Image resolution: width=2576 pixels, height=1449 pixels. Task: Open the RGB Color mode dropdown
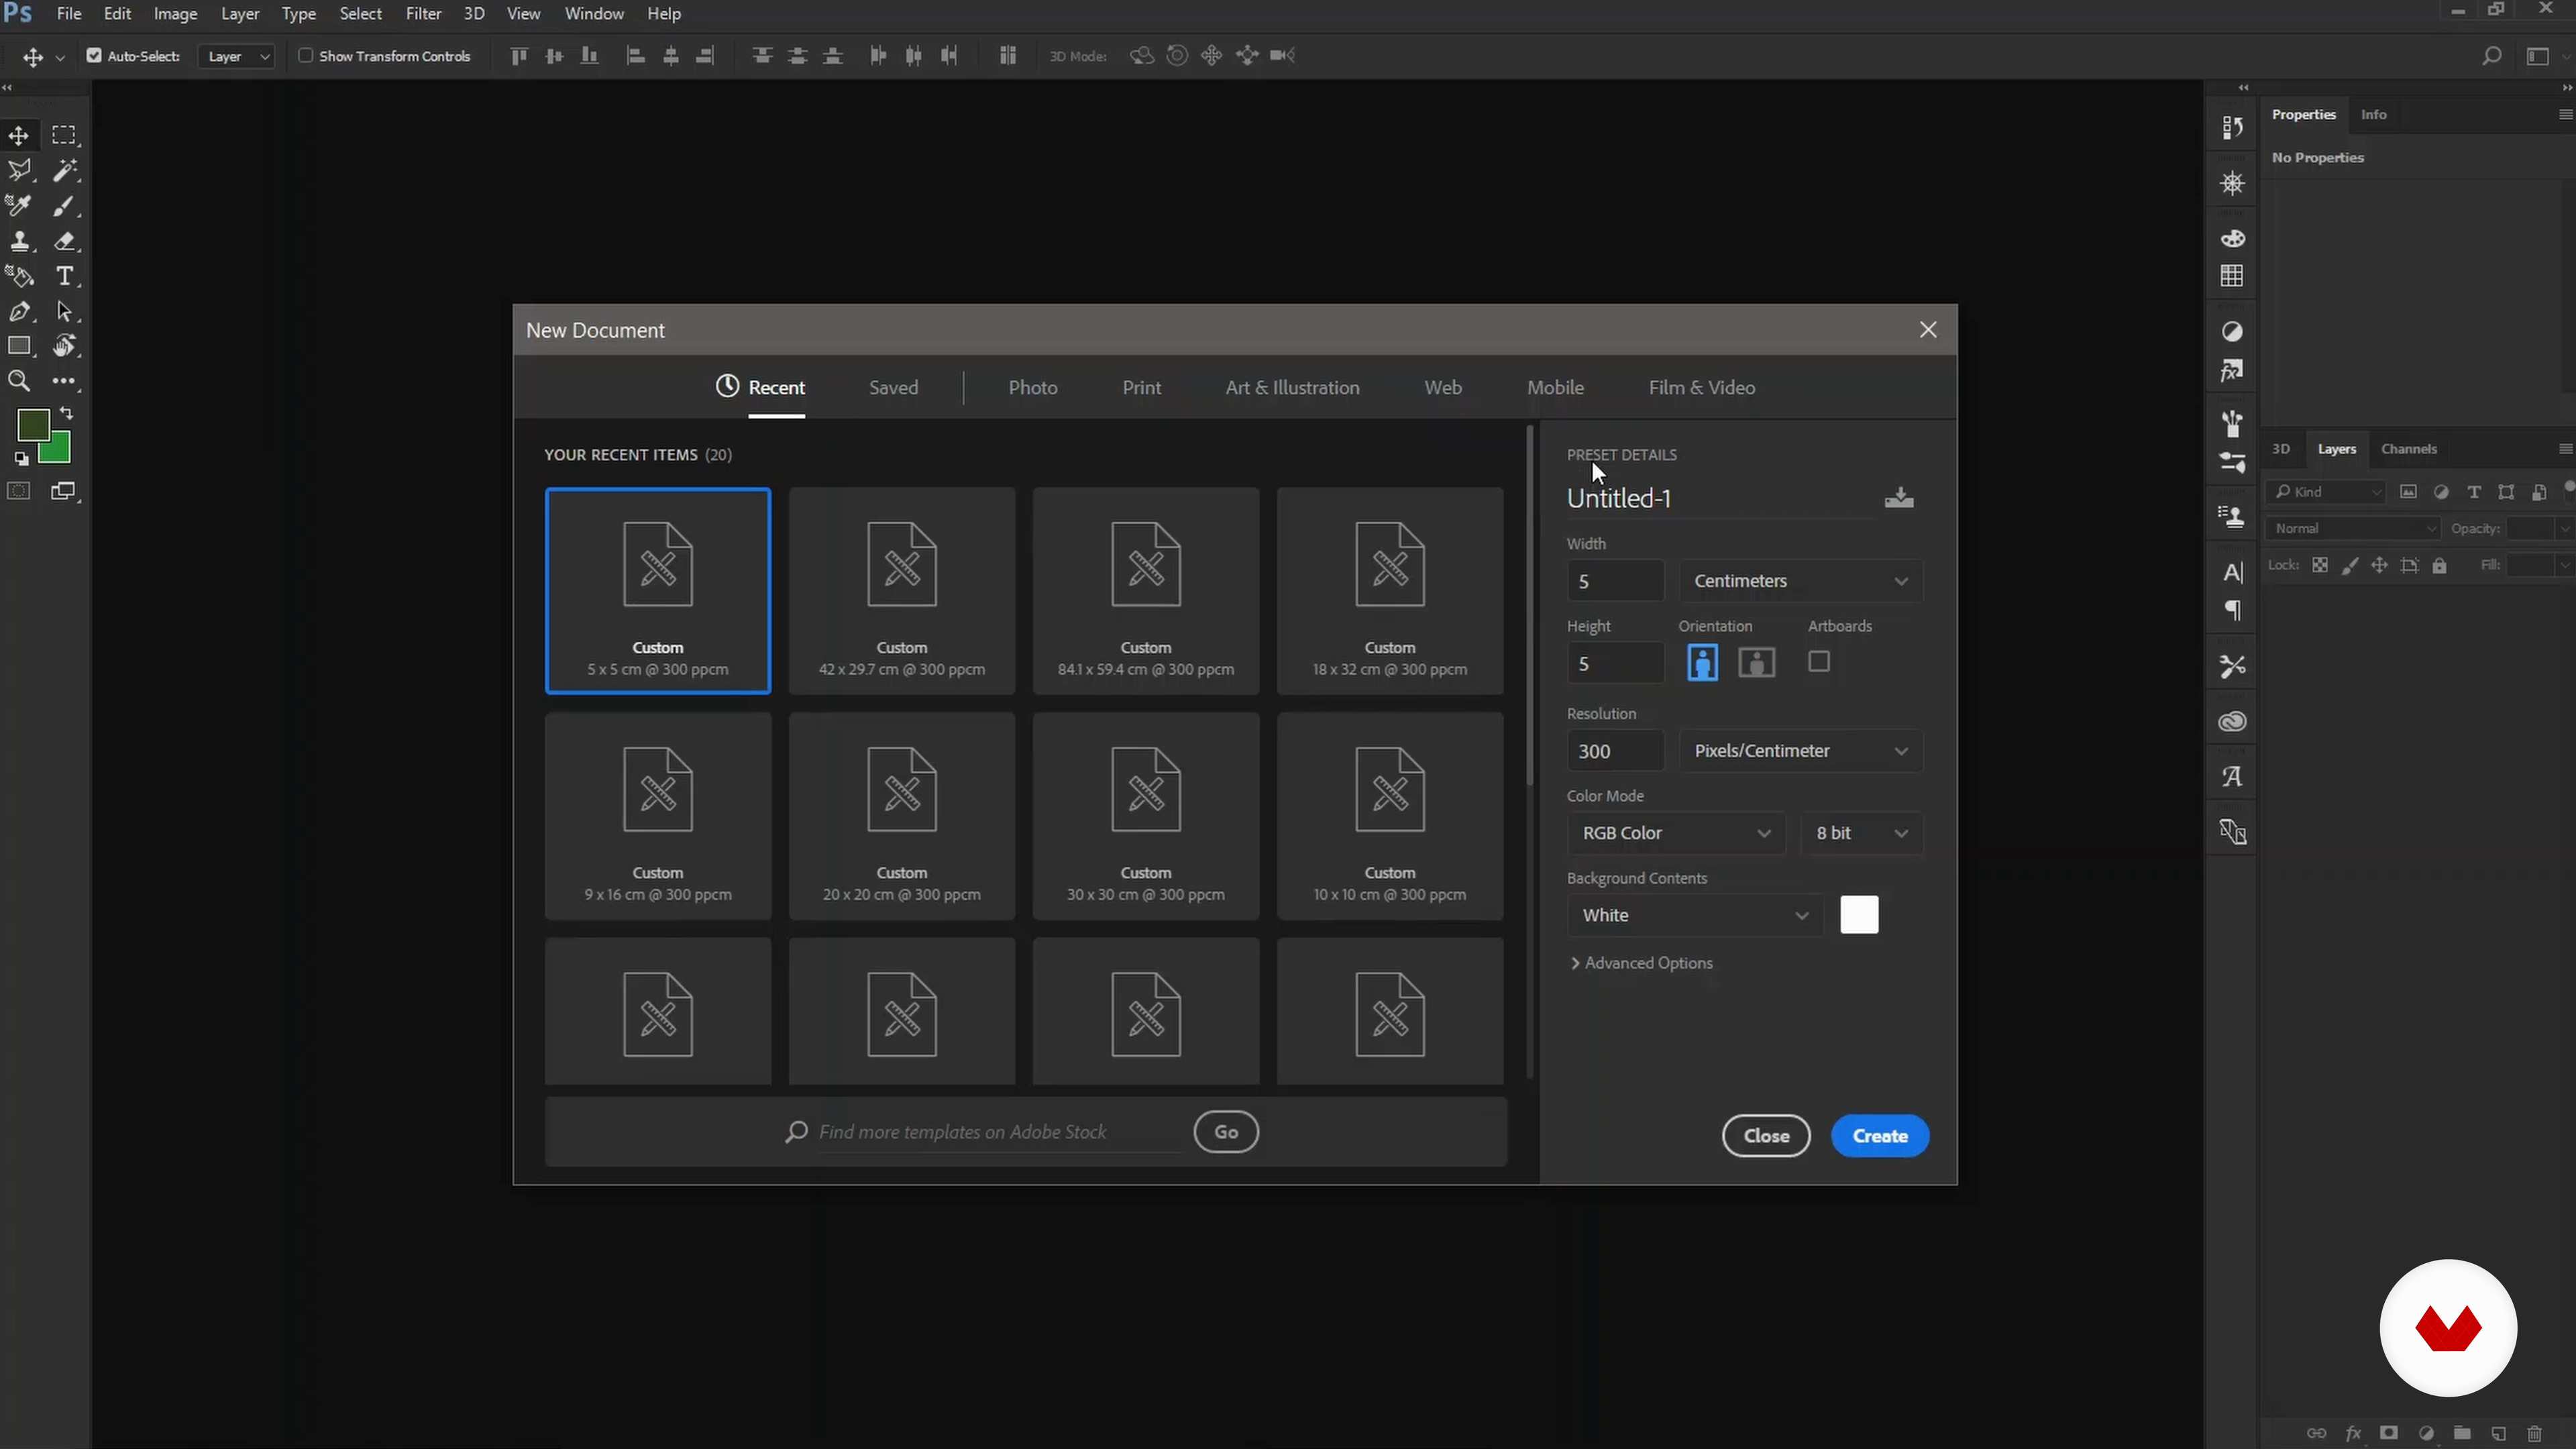pyautogui.click(x=1676, y=833)
